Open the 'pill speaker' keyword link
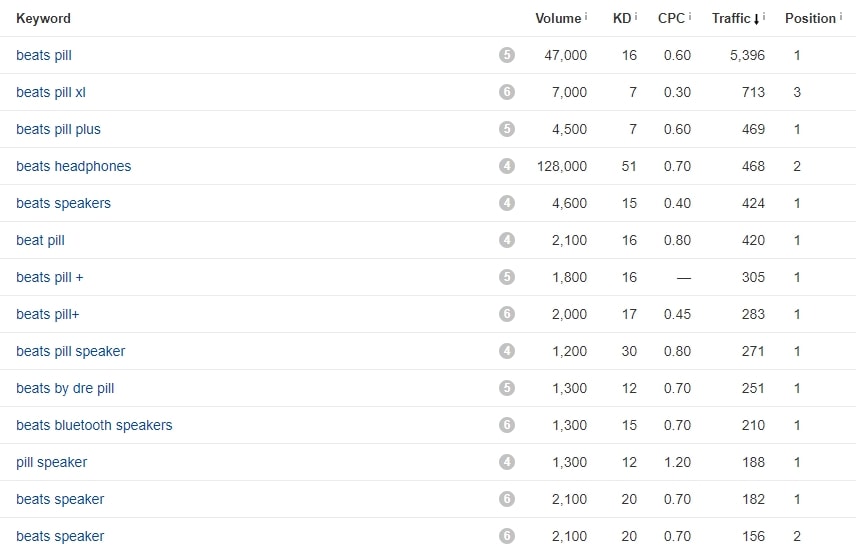The image size is (856, 551). click(x=51, y=463)
